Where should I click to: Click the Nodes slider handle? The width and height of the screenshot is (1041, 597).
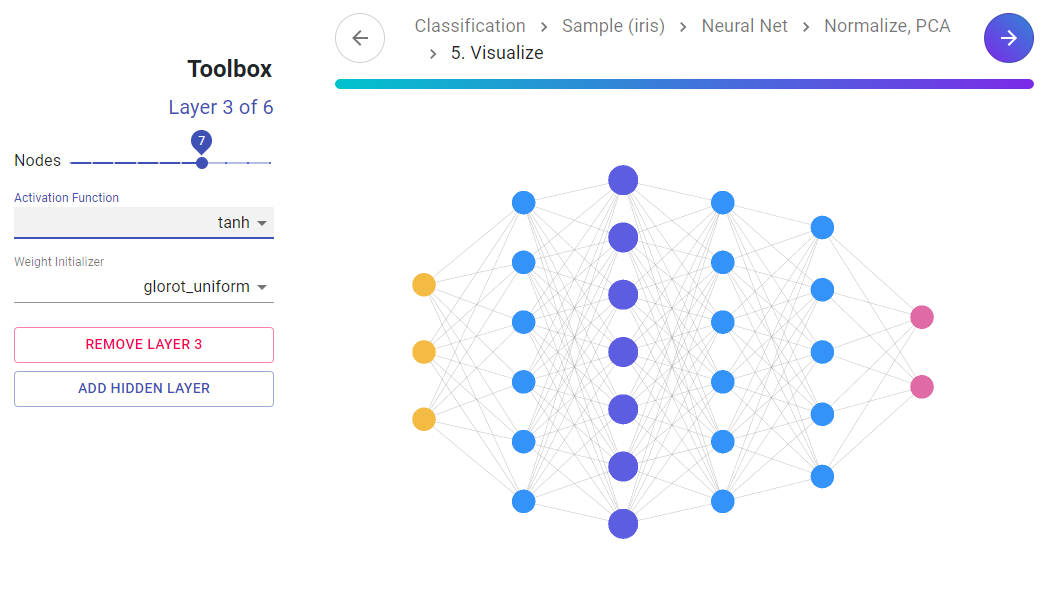click(202, 162)
